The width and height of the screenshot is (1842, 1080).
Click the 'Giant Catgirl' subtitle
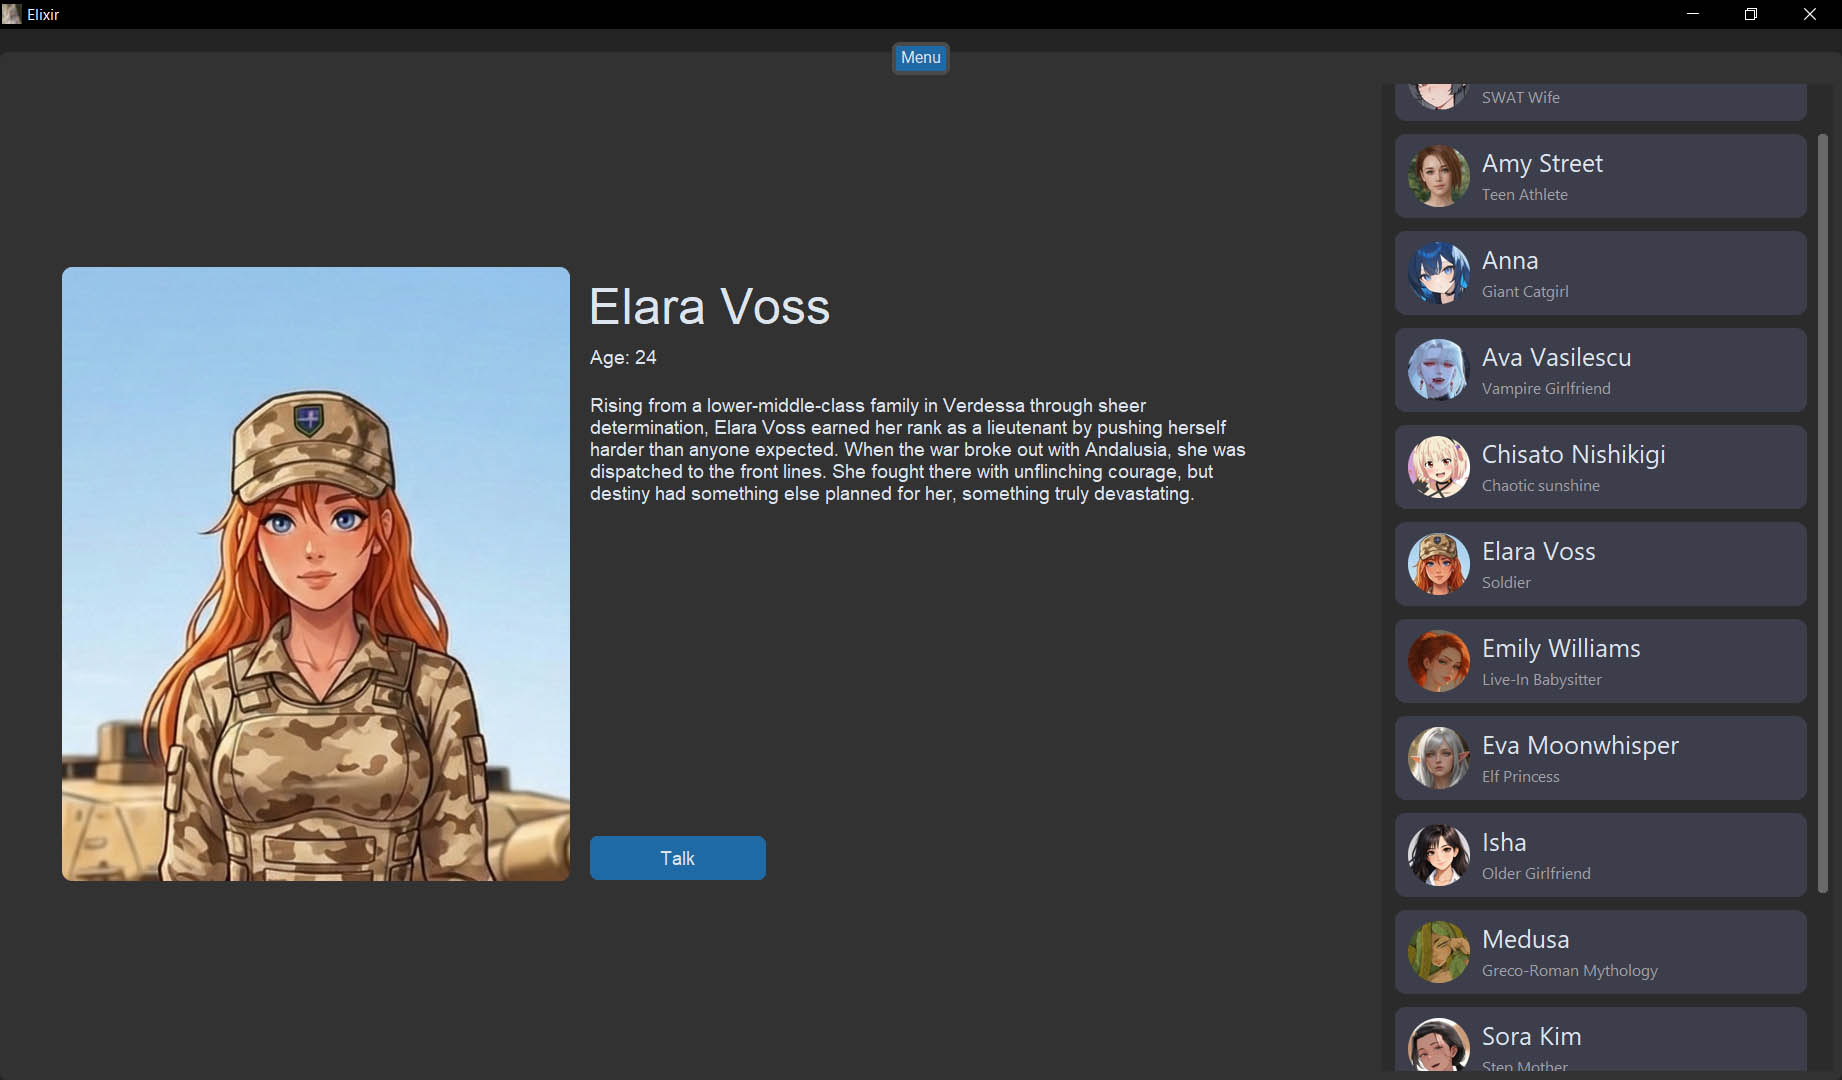(1525, 292)
